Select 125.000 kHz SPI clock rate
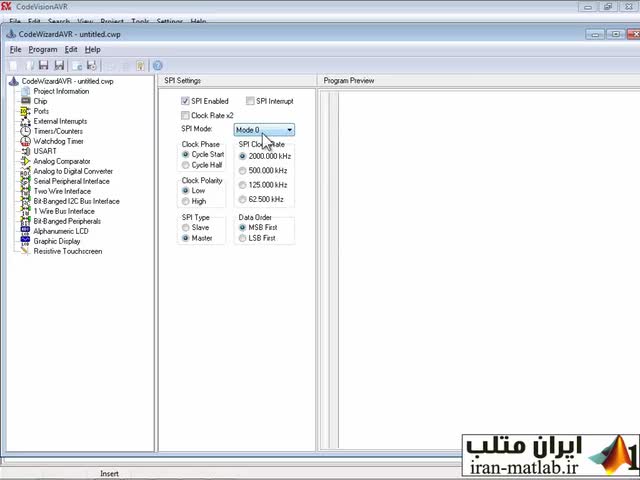The width and height of the screenshot is (640, 480). (x=242, y=185)
